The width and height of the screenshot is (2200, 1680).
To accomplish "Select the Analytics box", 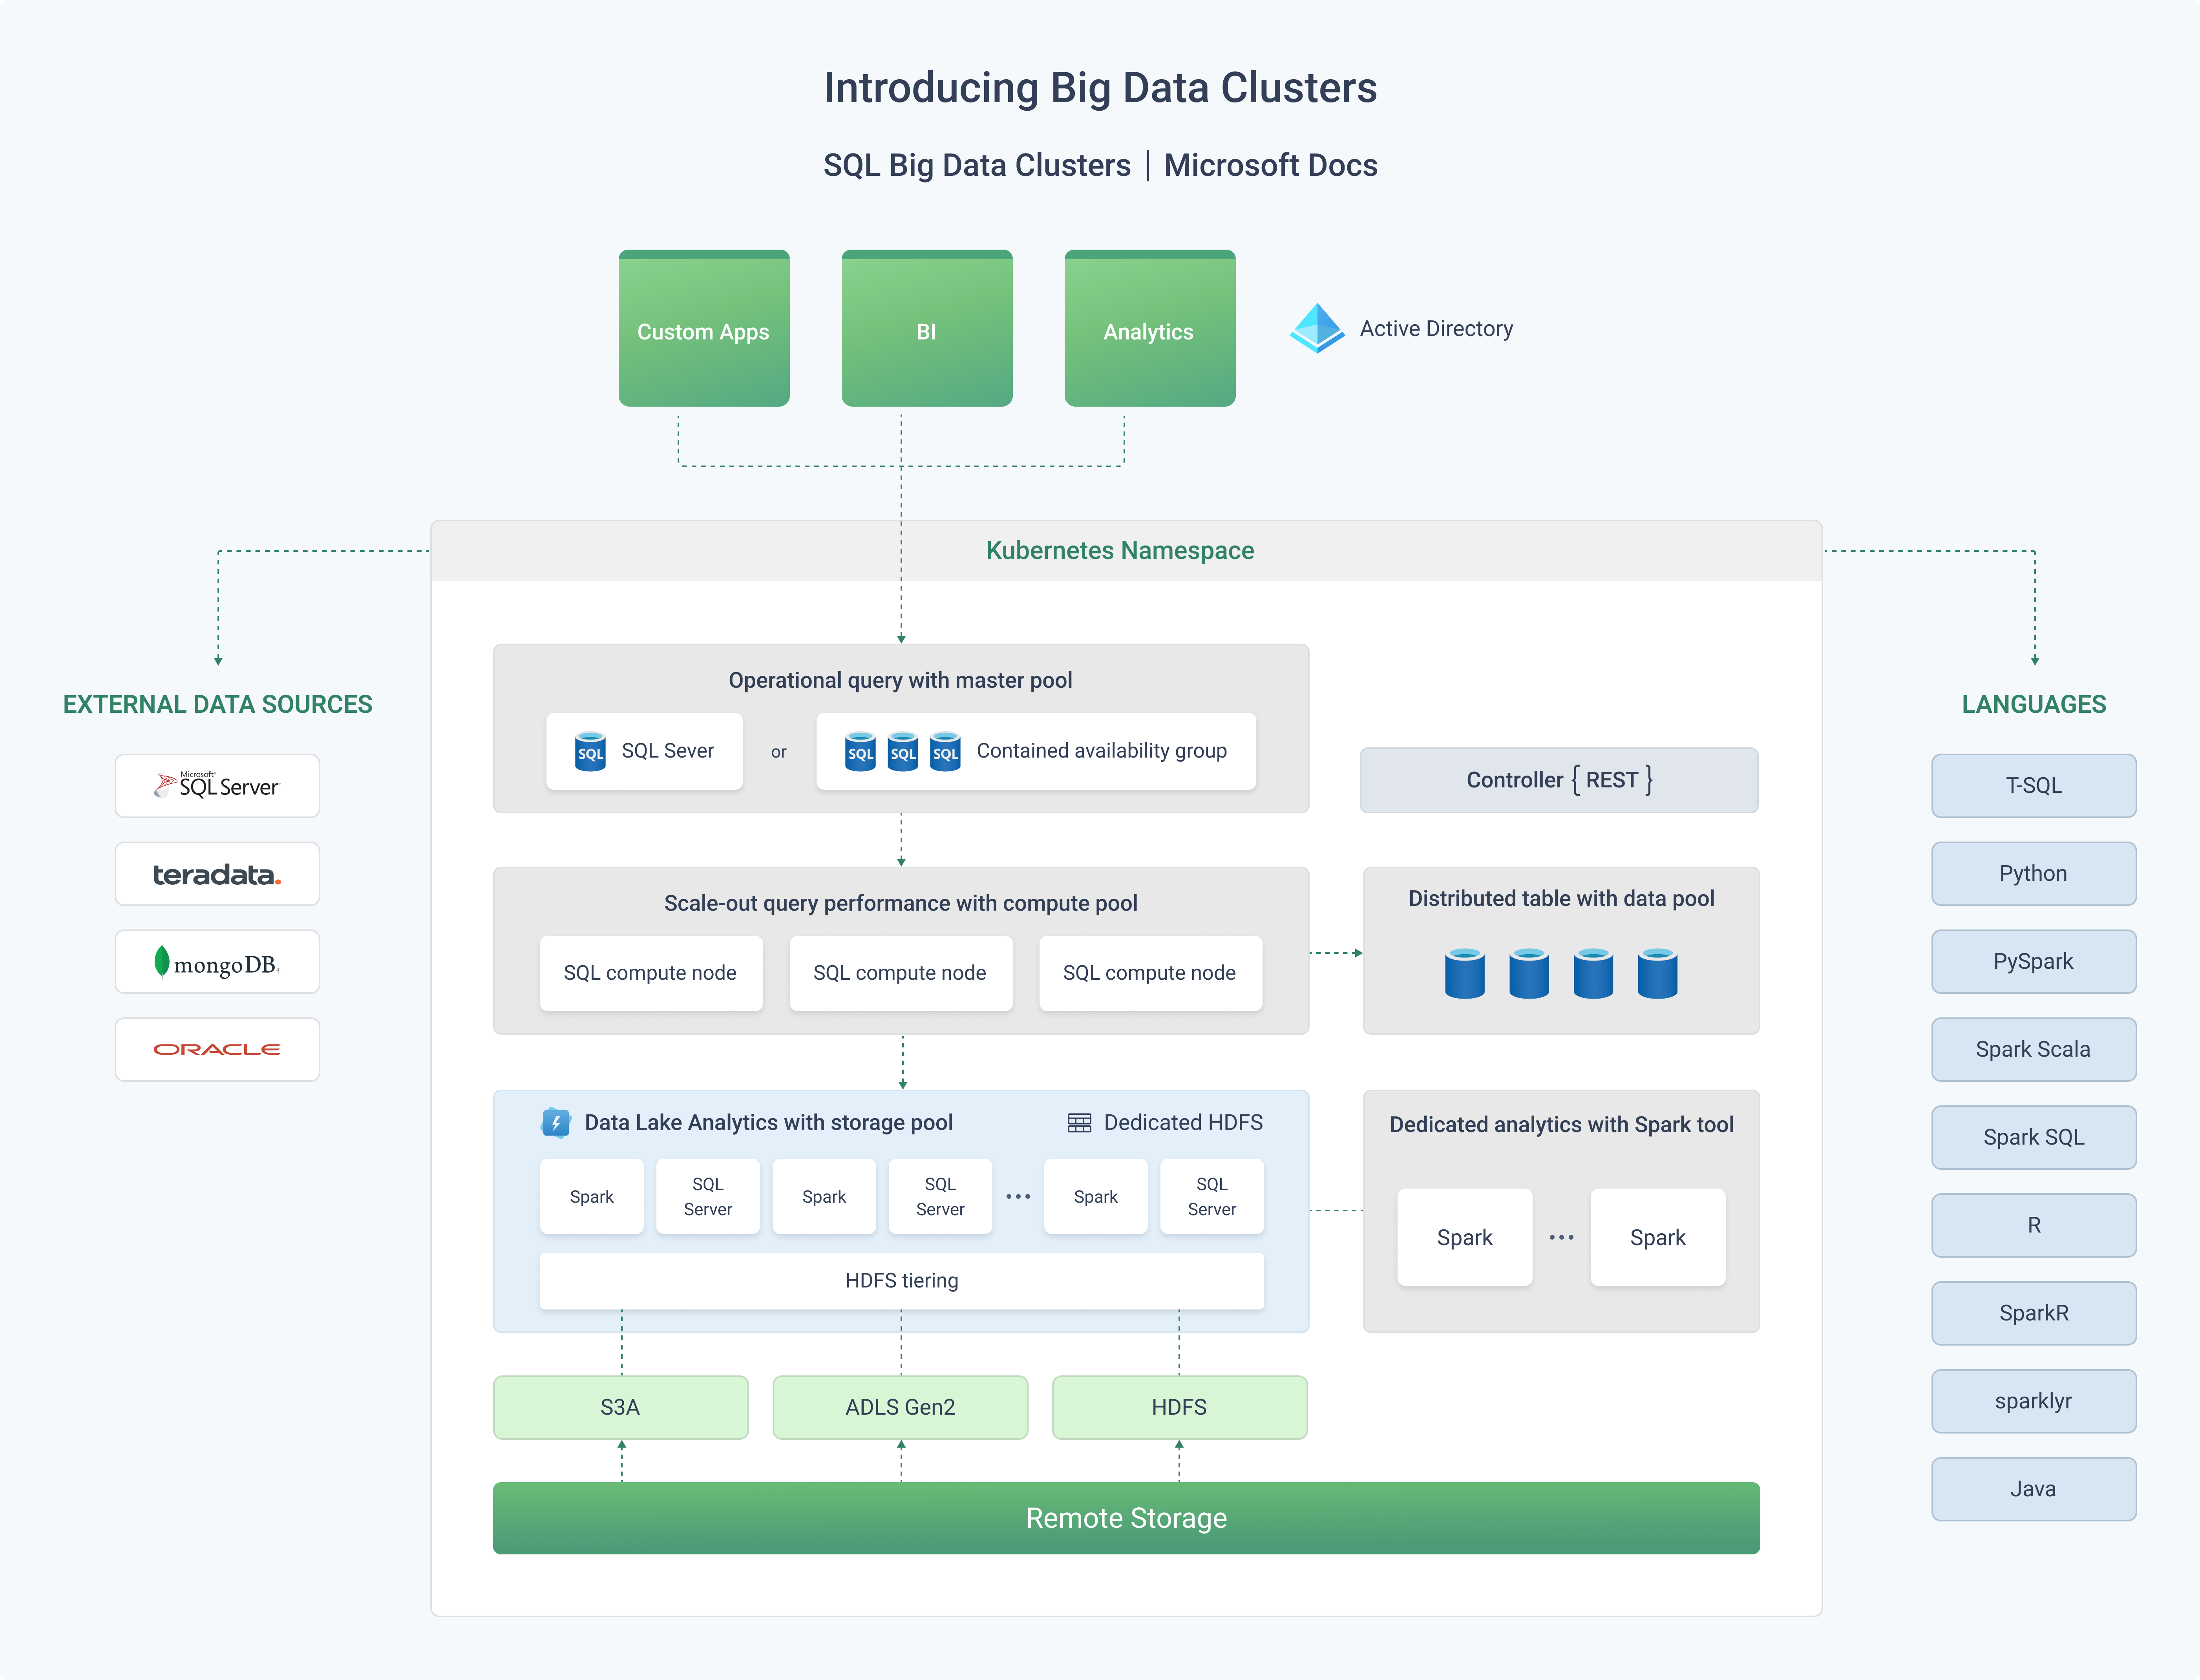I will click(1150, 328).
